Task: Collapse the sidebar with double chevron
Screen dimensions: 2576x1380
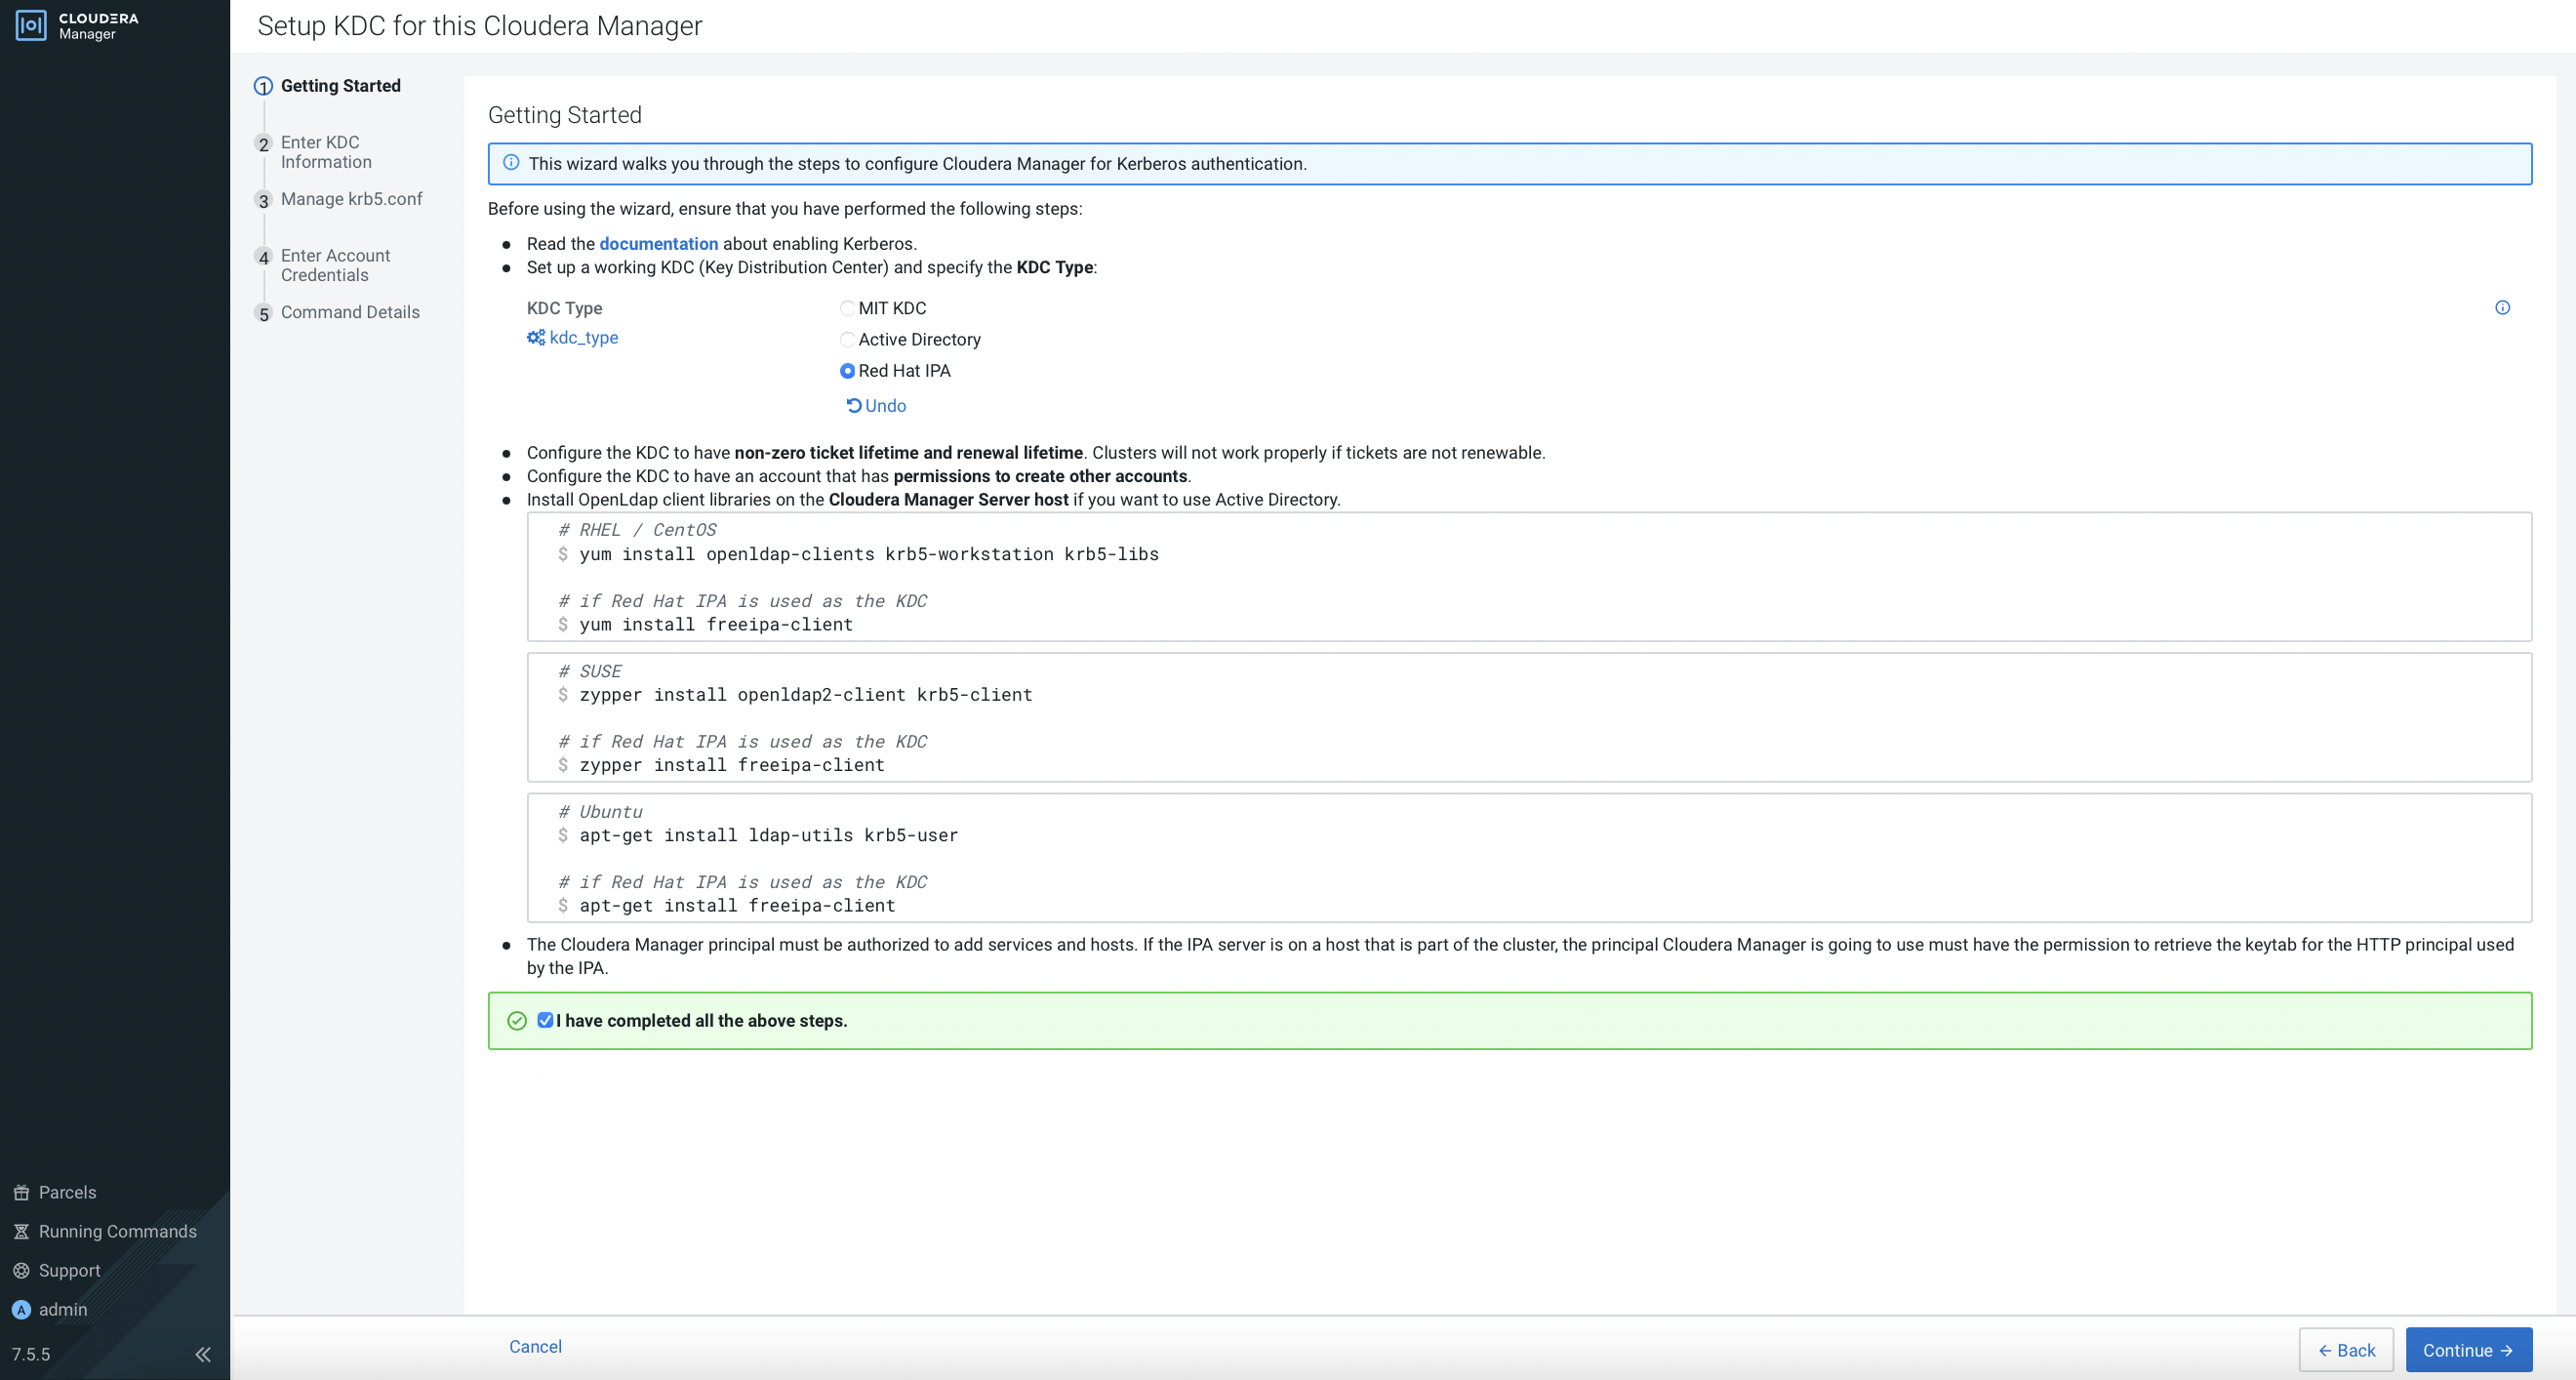Action: point(203,1354)
